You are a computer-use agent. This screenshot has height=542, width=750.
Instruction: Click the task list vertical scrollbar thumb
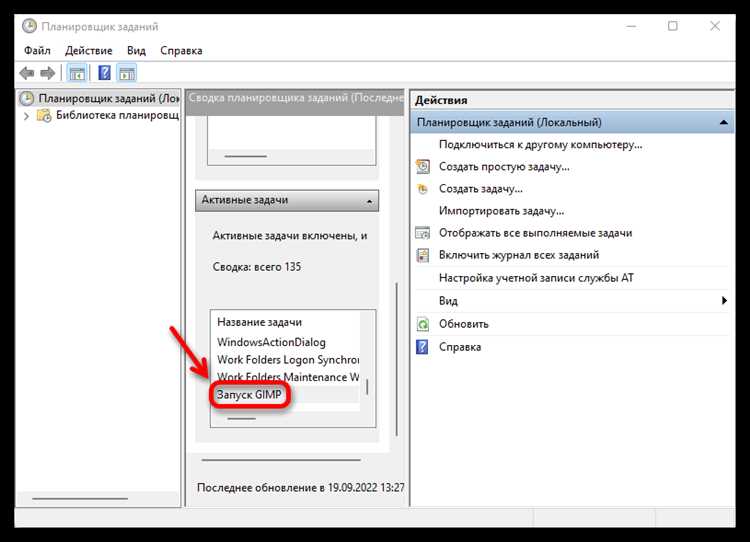(367, 387)
